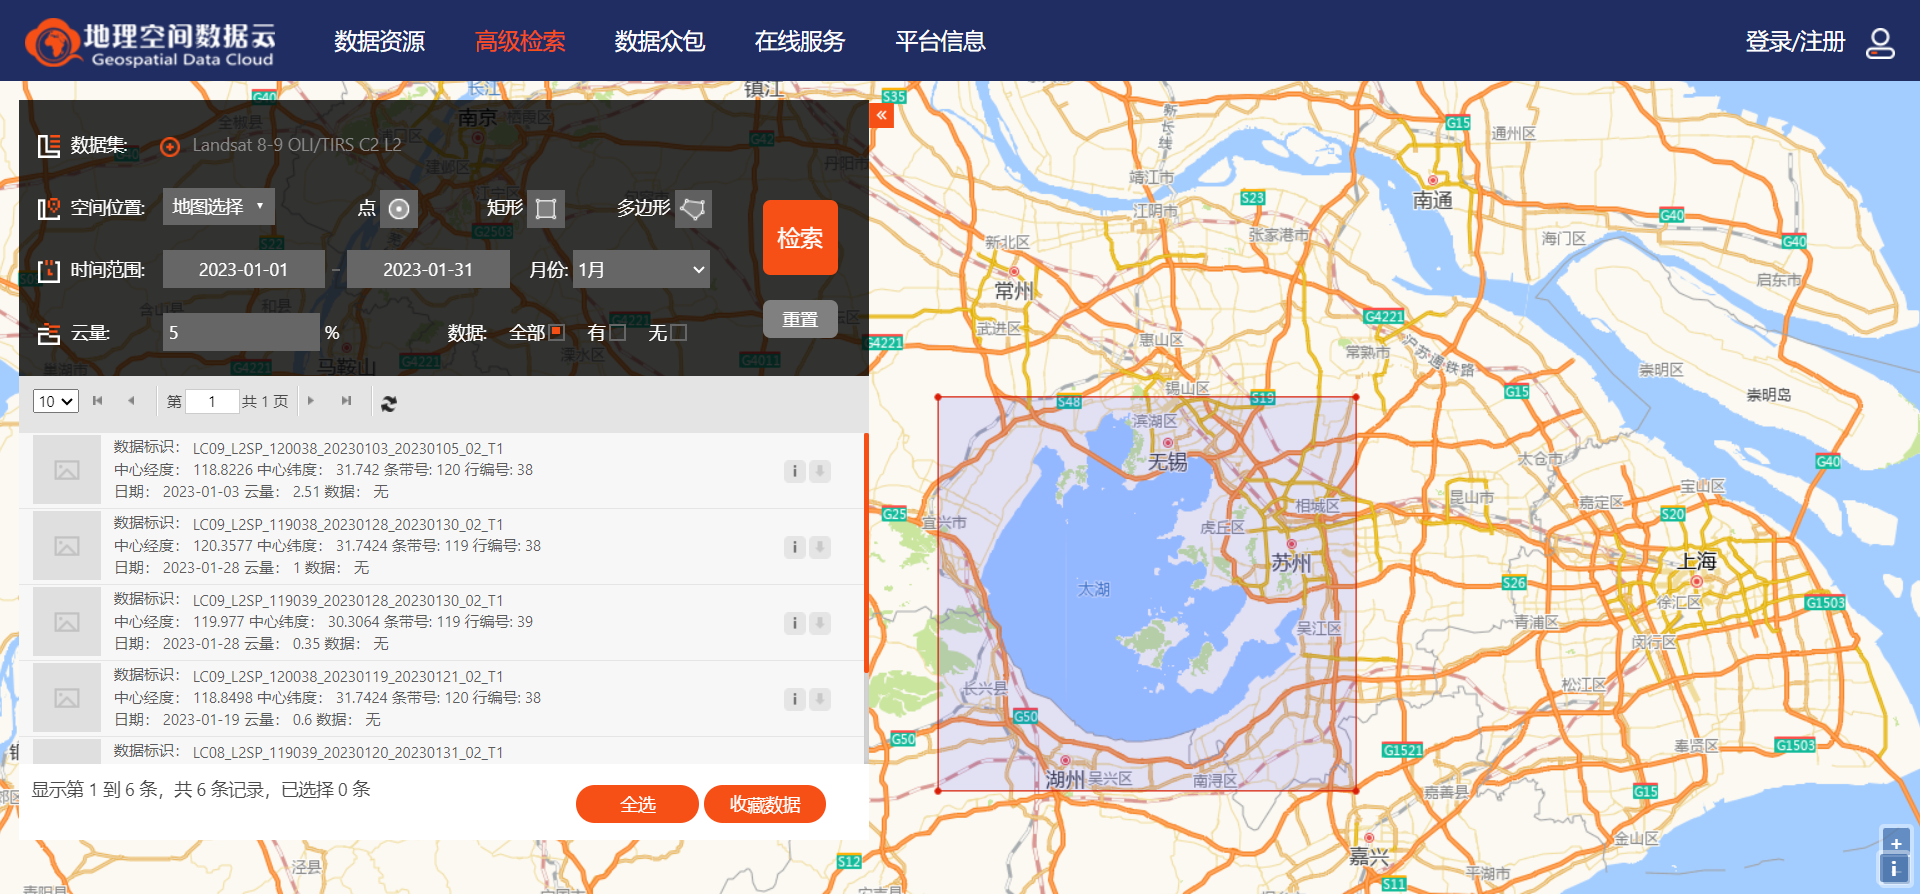Click the 南通 label on map
The image size is (1920, 894).
(x=1433, y=200)
